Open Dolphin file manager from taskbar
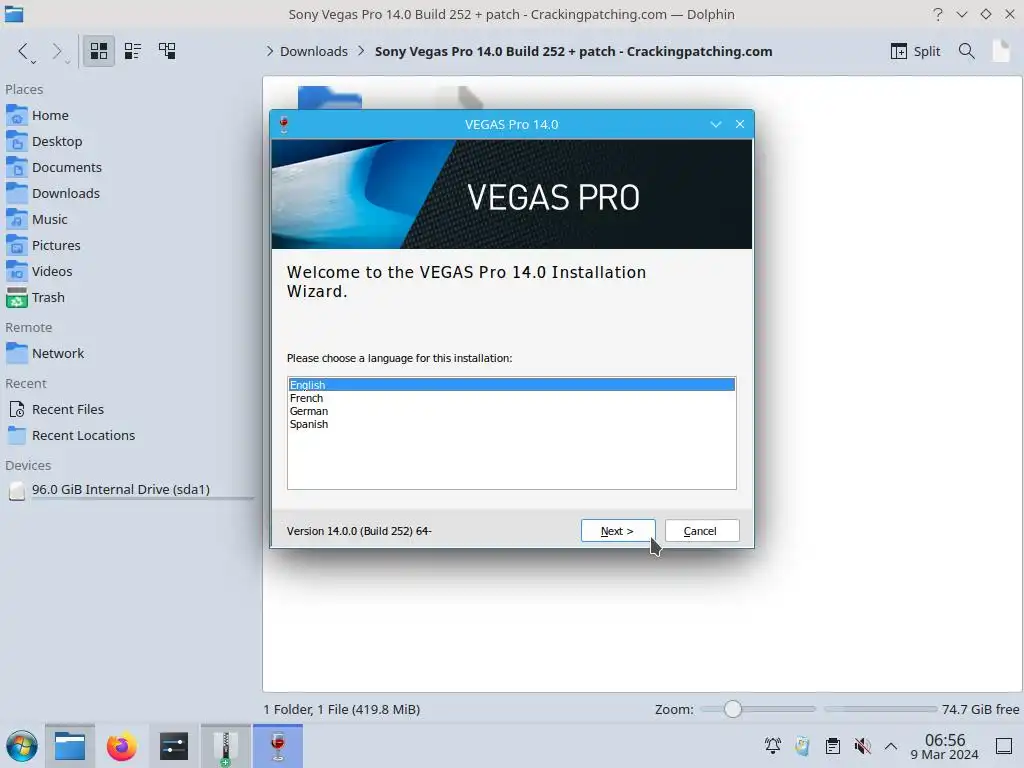1024x768 pixels. pos(70,746)
